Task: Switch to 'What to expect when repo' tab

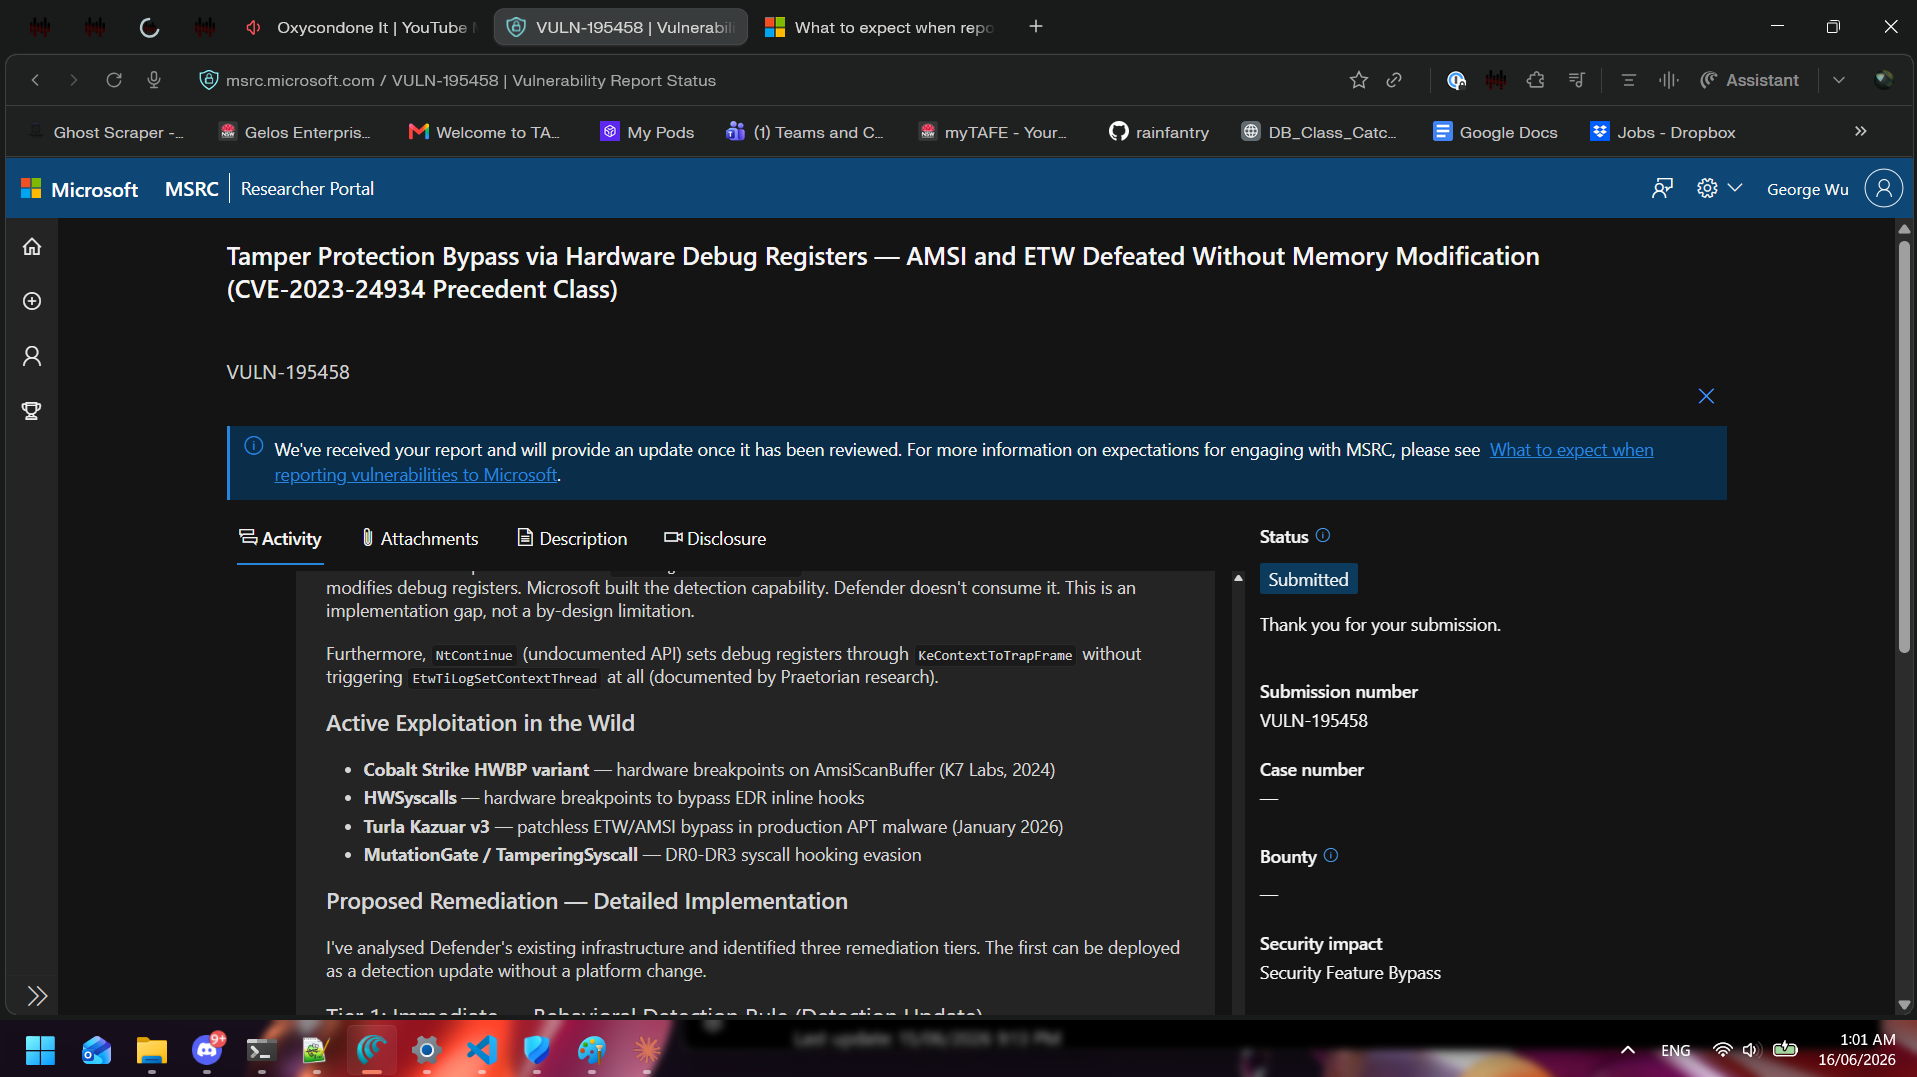Action: tap(880, 27)
